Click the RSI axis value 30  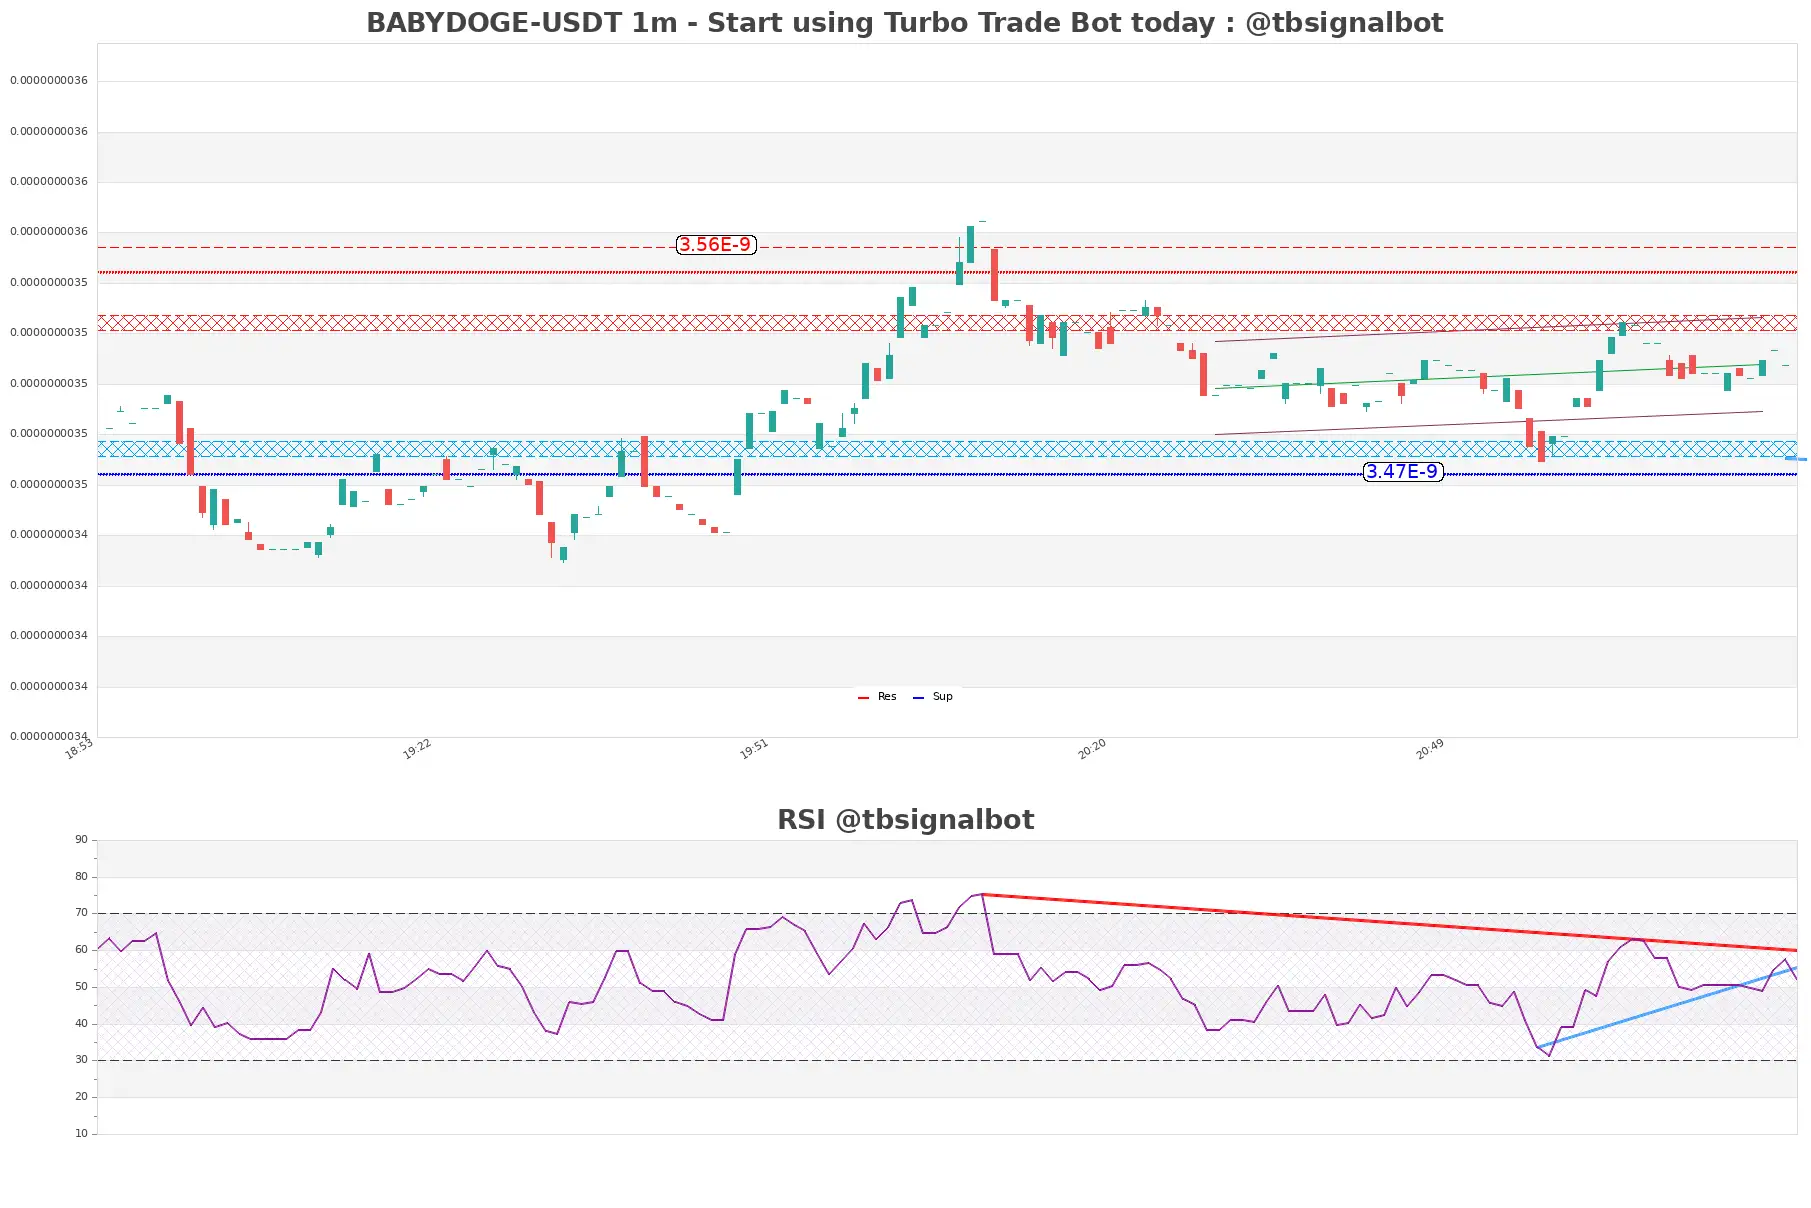tap(81, 1060)
